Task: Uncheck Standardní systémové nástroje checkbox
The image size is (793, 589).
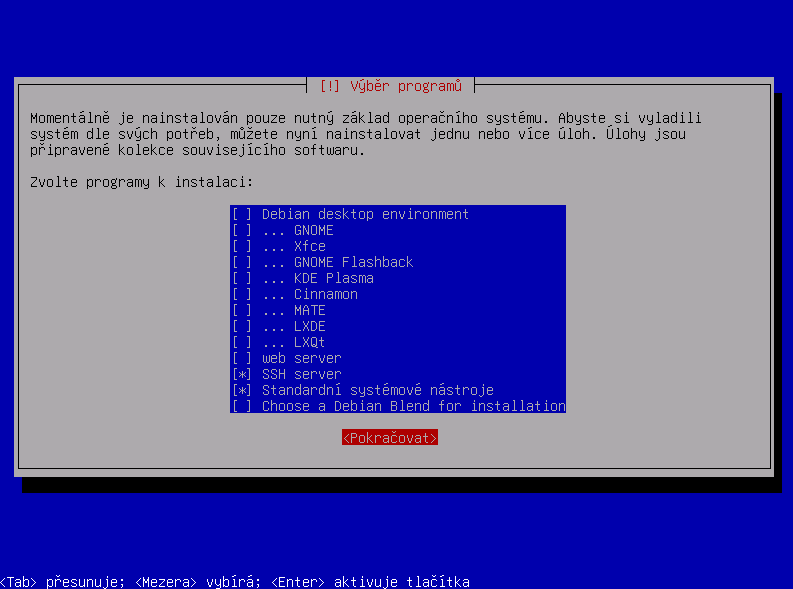Action: tap(242, 390)
